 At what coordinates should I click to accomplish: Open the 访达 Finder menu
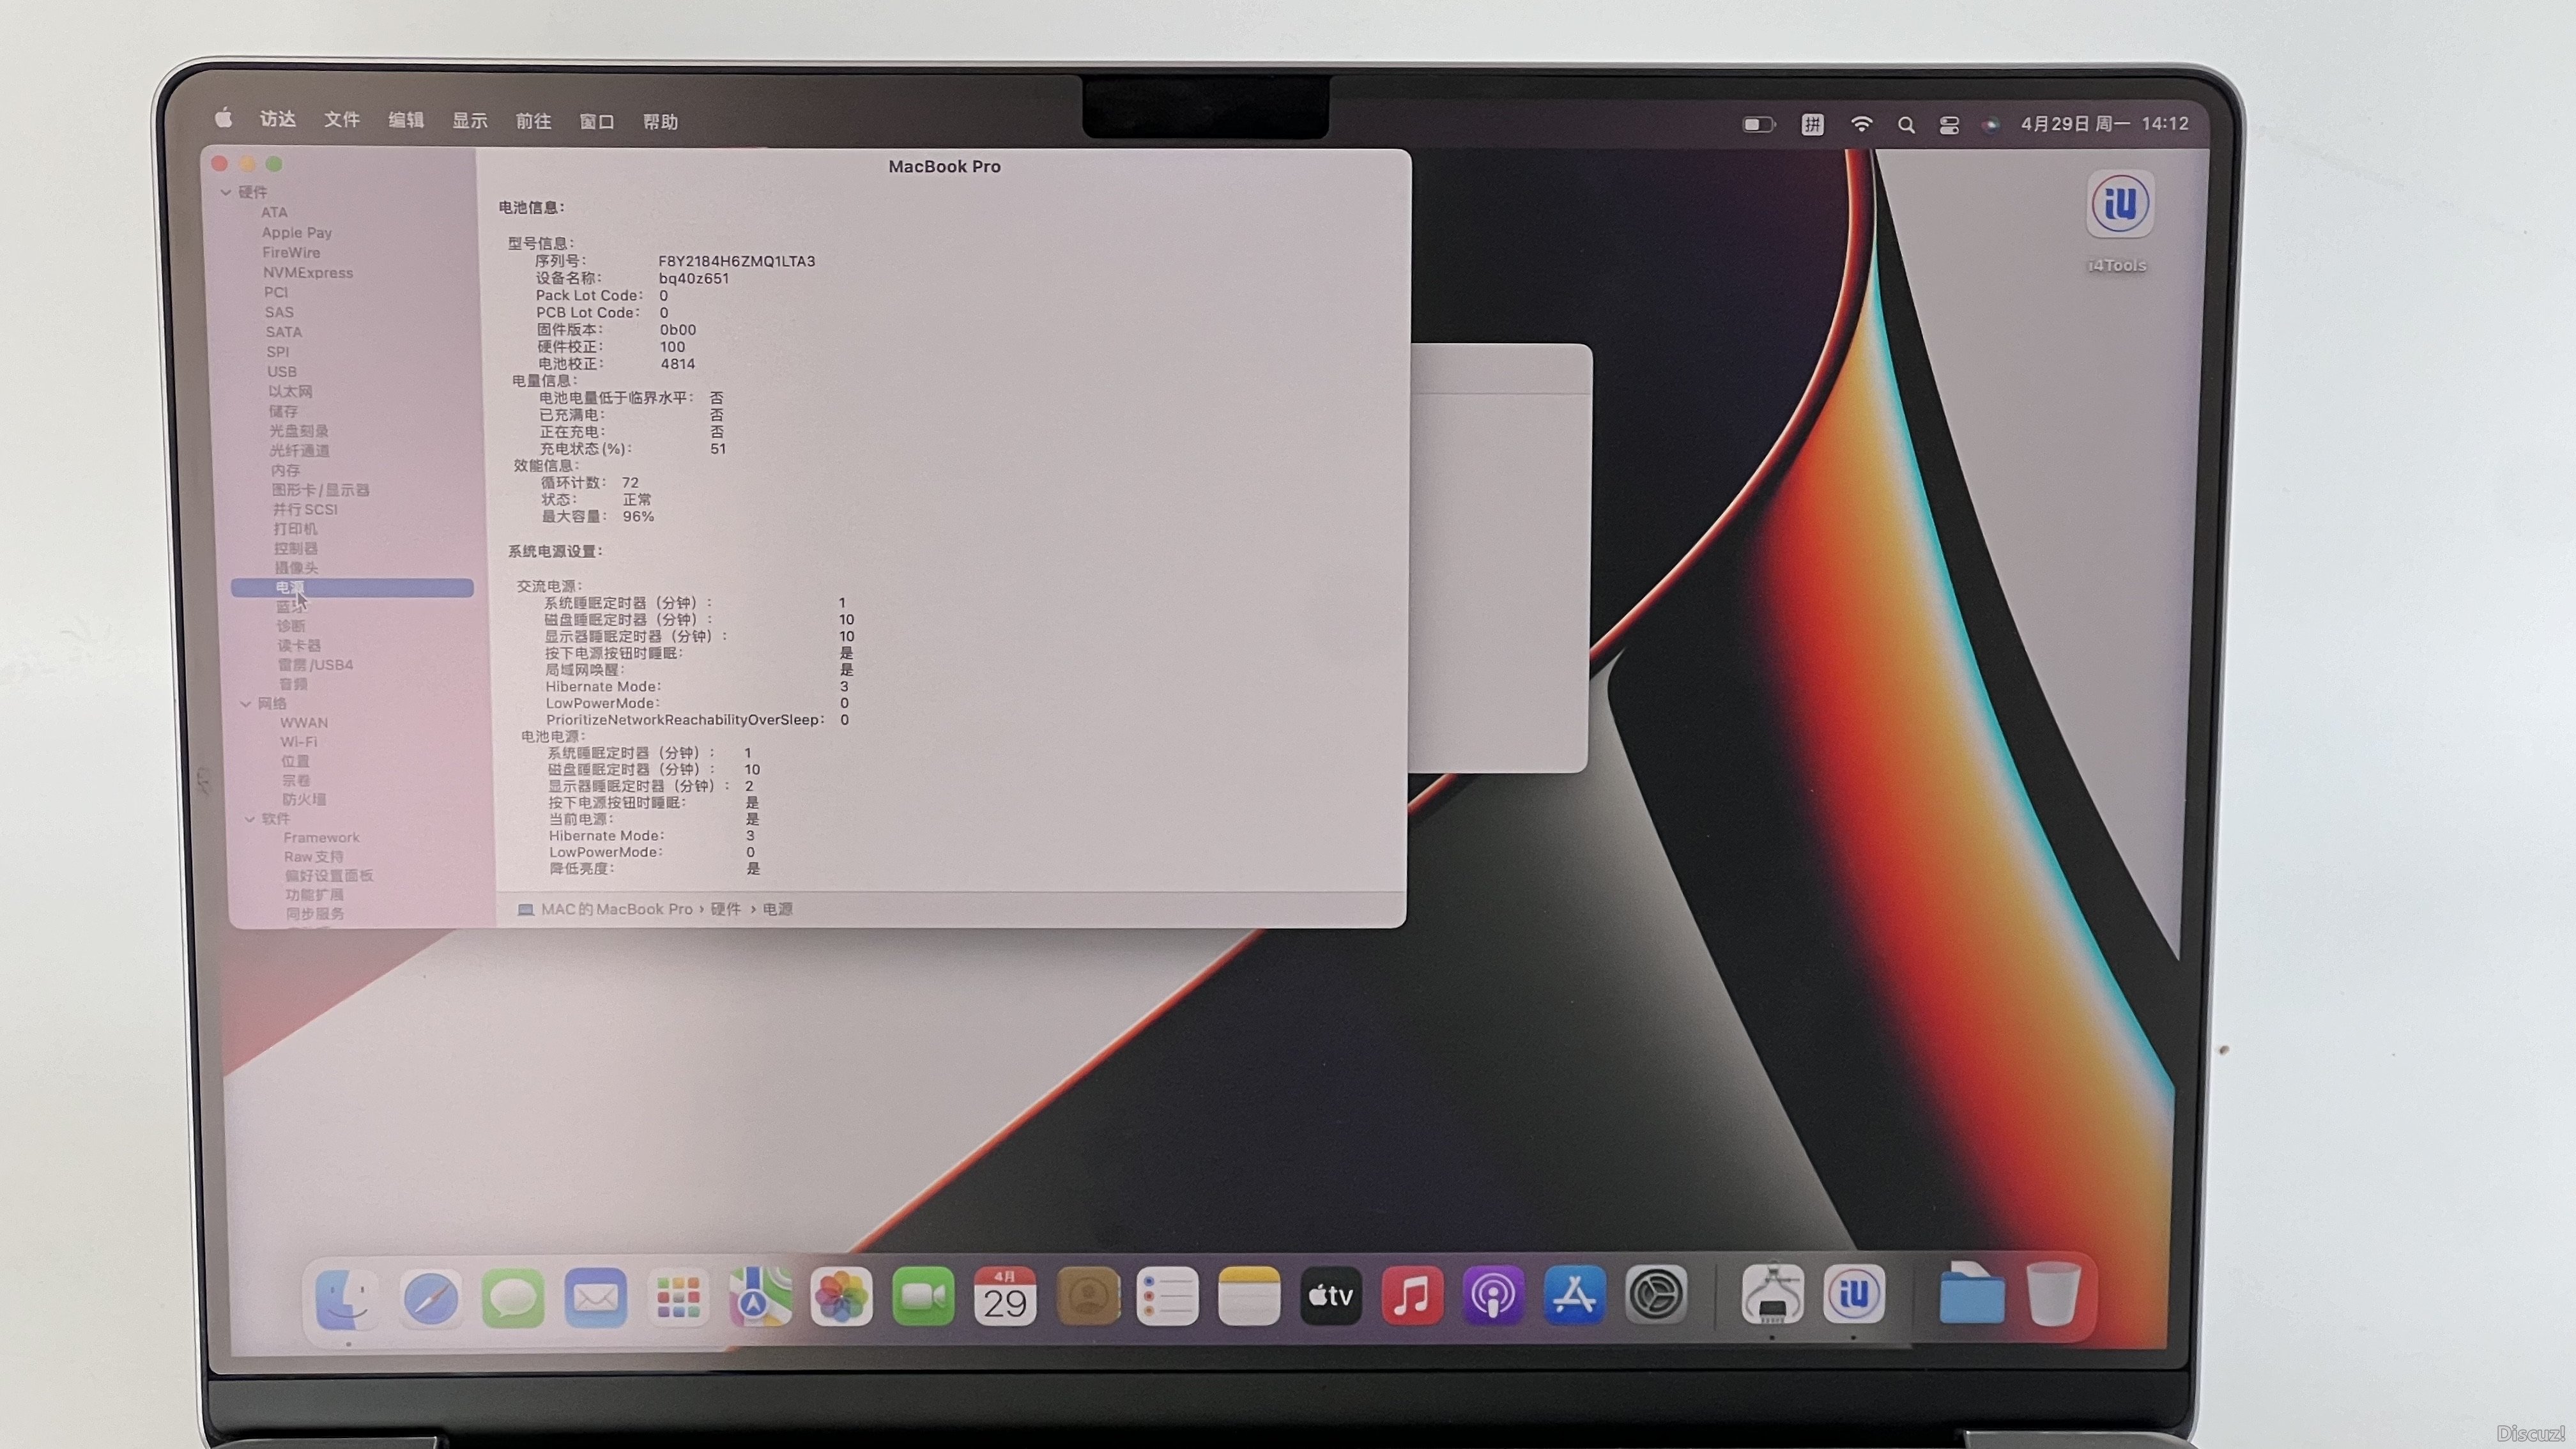click(x=277, y=119)
